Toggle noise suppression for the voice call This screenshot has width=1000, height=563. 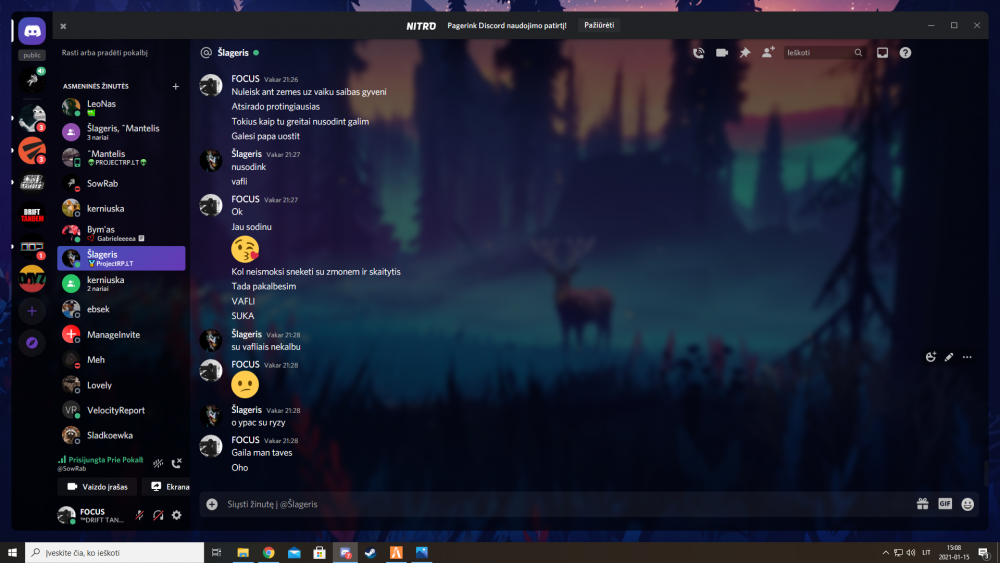click(x=157, y=463)
